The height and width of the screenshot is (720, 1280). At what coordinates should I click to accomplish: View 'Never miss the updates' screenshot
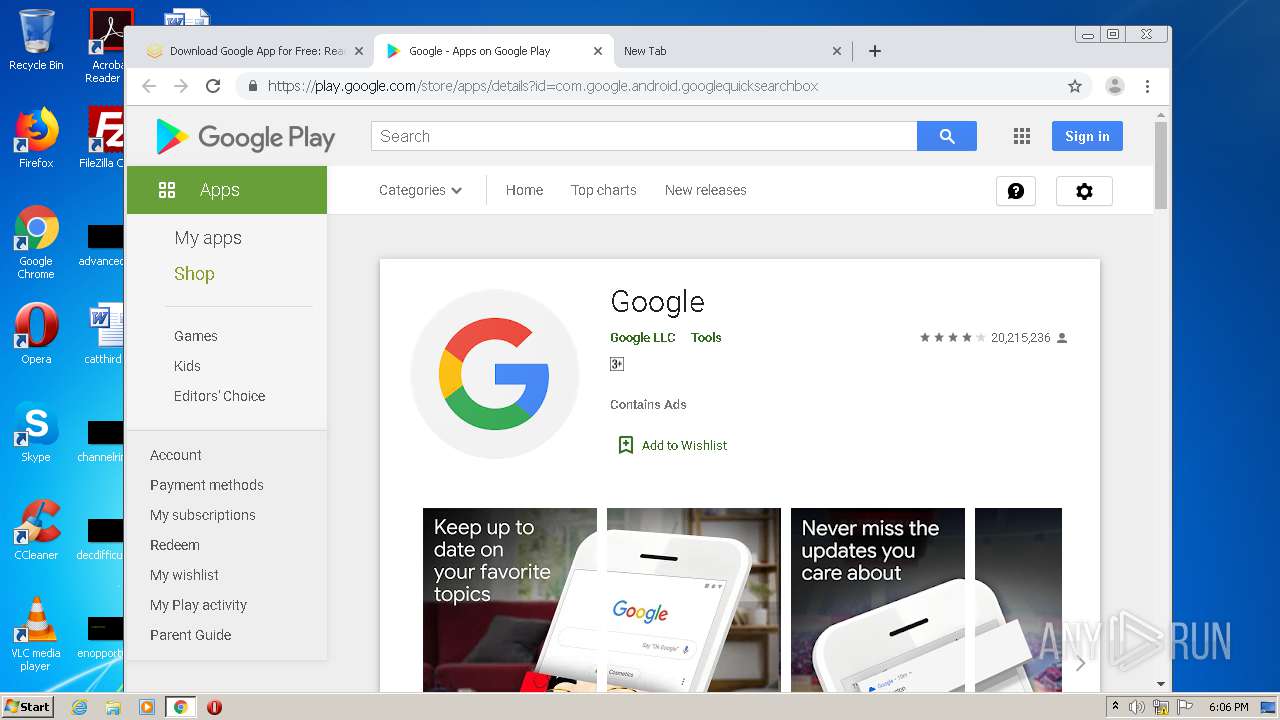pyautogui.click(x=878, y=600)
